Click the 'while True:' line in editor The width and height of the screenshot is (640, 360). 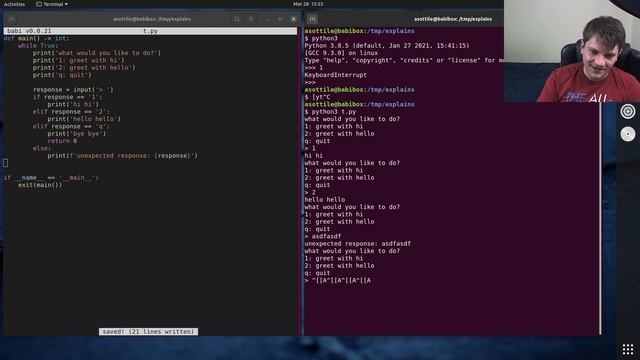point(38,46)
